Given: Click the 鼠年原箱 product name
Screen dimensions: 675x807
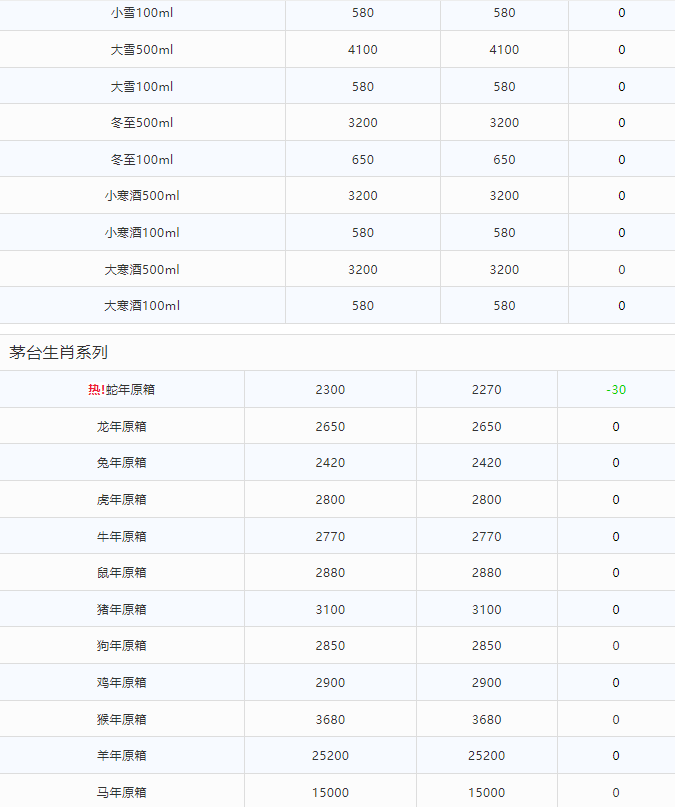Looking at the screenshot, I should (x=122, y=573).
